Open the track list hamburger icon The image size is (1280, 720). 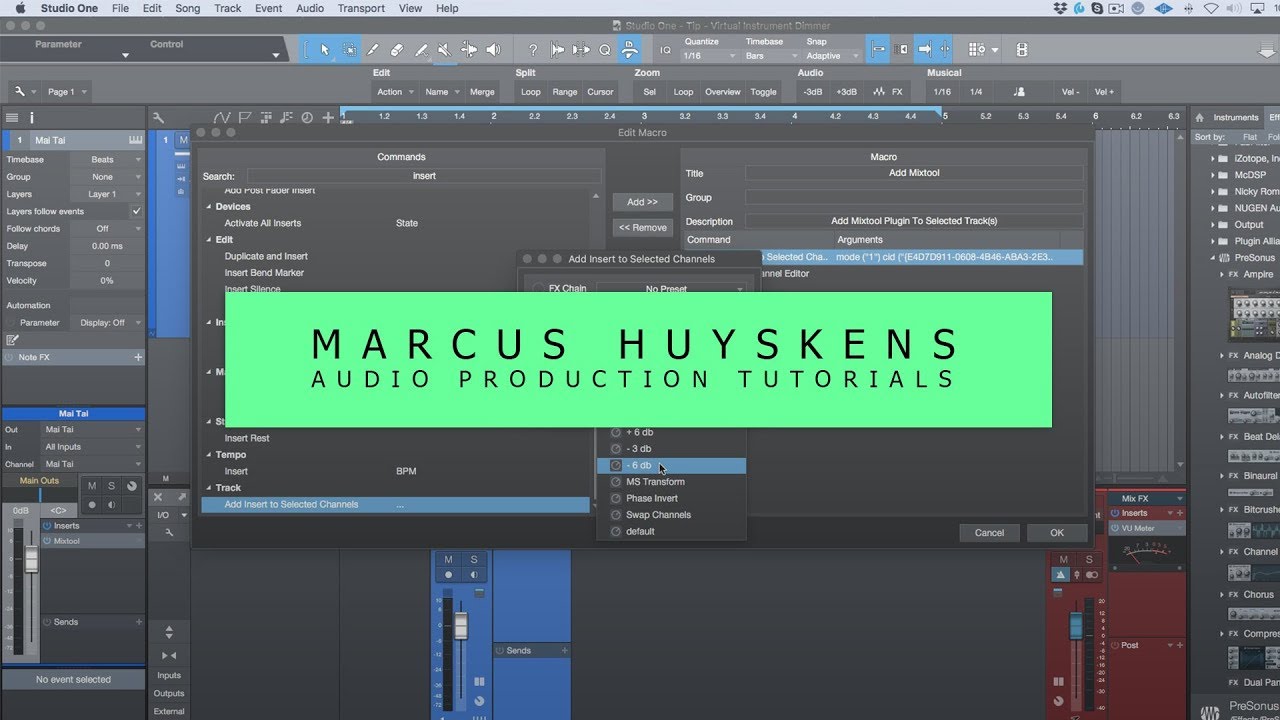point(12,117)
